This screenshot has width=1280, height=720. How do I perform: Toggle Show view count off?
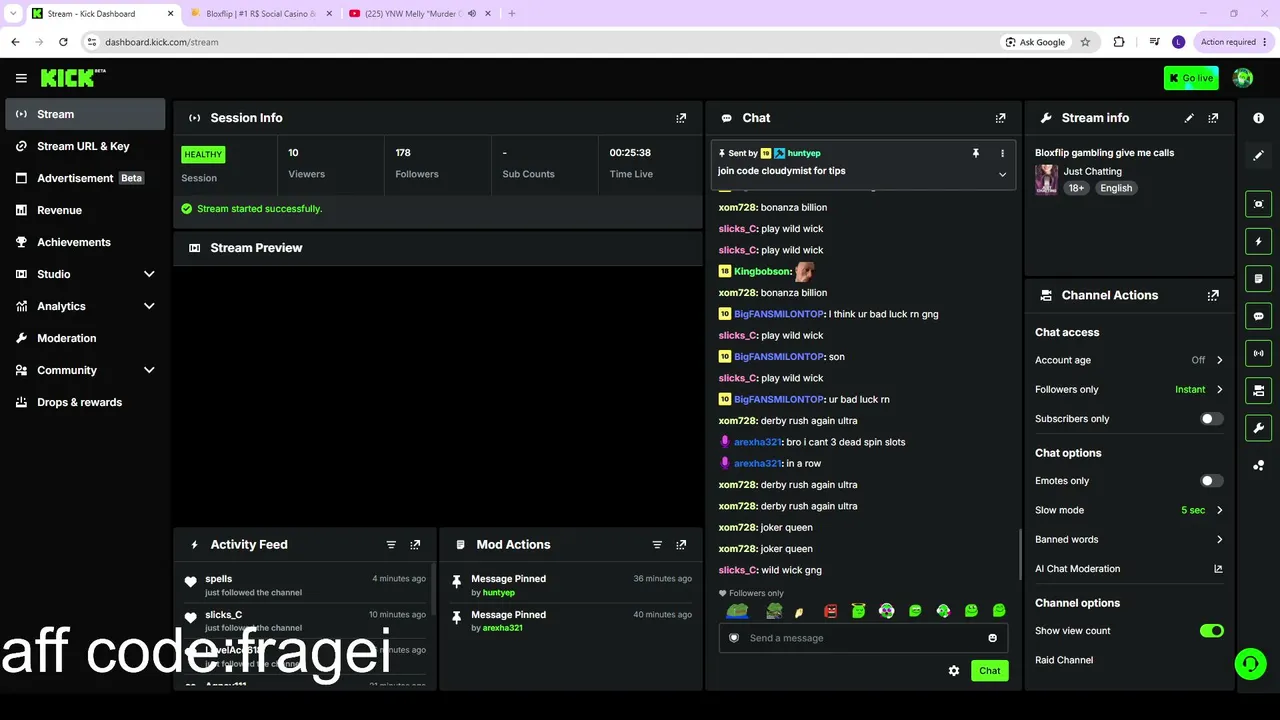pos(1211,631)
